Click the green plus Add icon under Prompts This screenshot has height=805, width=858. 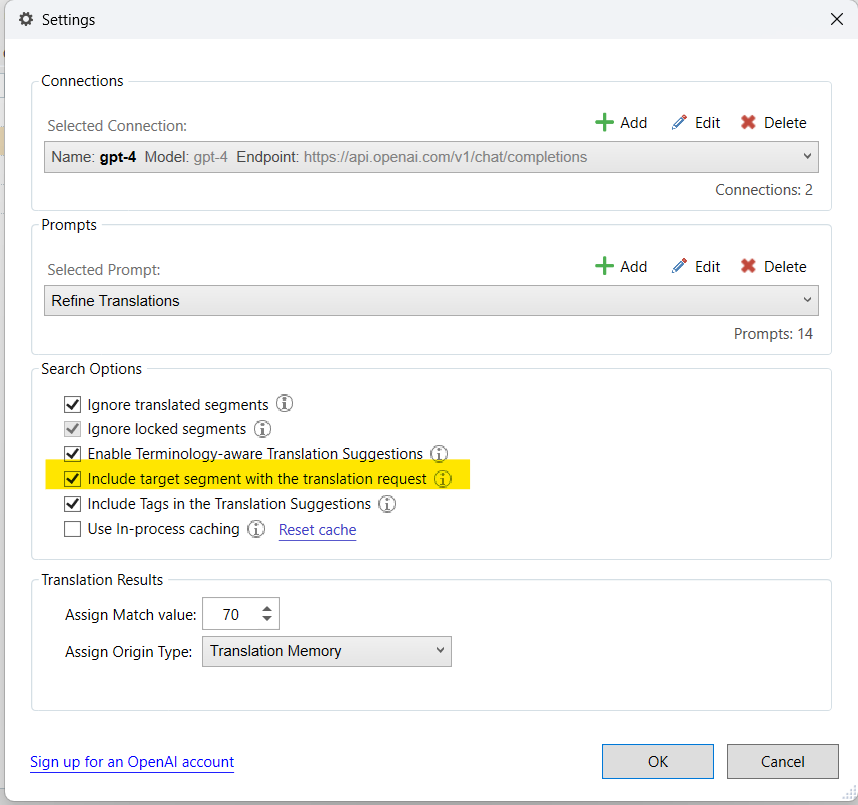coord(604,266)
